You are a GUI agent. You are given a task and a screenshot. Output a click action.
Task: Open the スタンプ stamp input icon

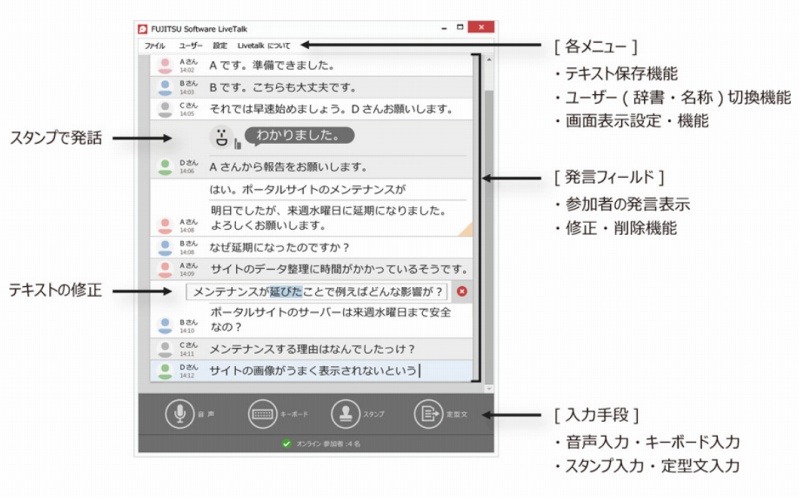(x=345, y=413)
